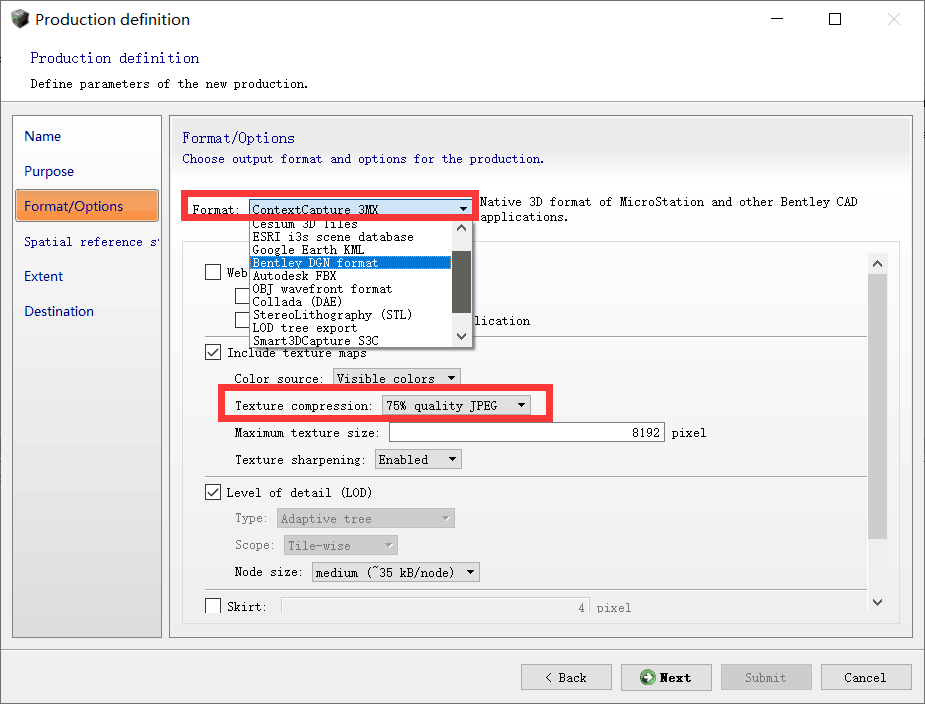Open Texture sharpening dropdown
Viewport: 925px width, 704px height.
pyautogui.click(x=418, y=460)
